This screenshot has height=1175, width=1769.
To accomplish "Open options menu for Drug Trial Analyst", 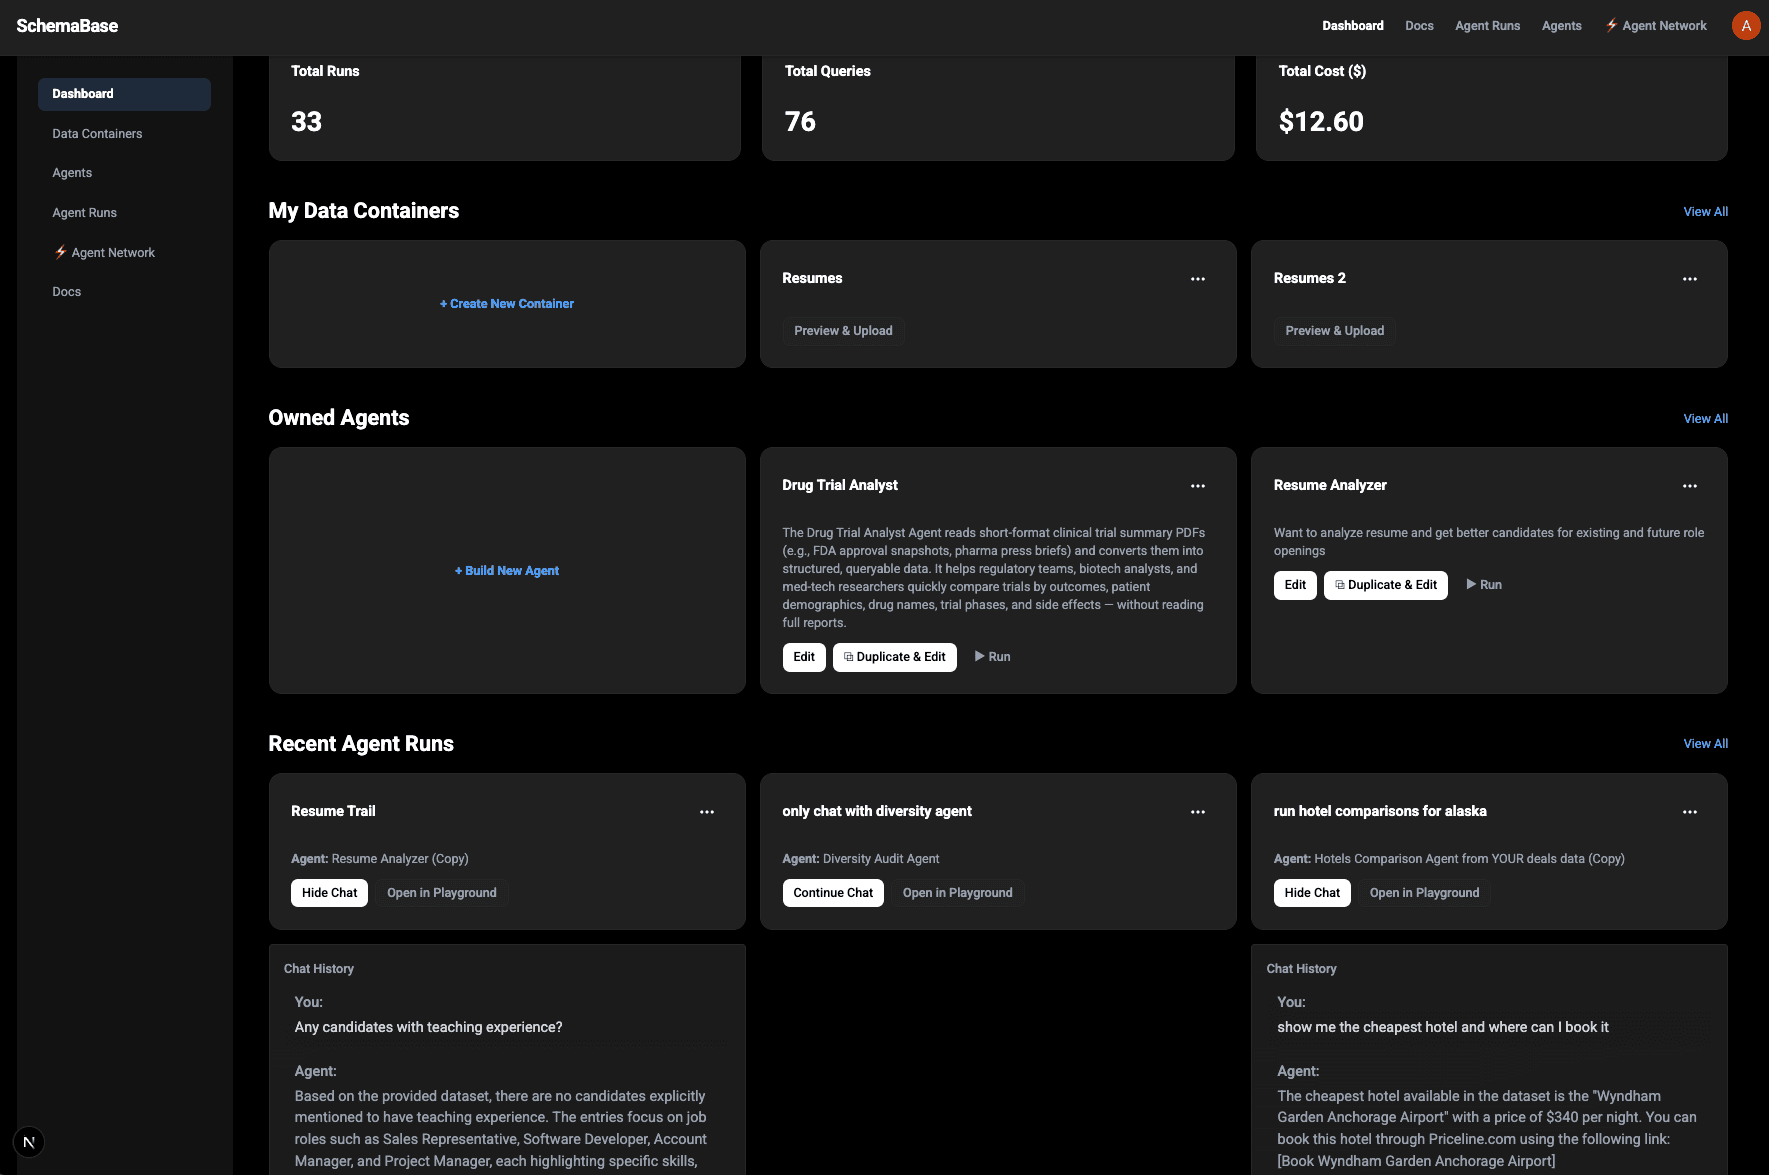I will 1198,485.
